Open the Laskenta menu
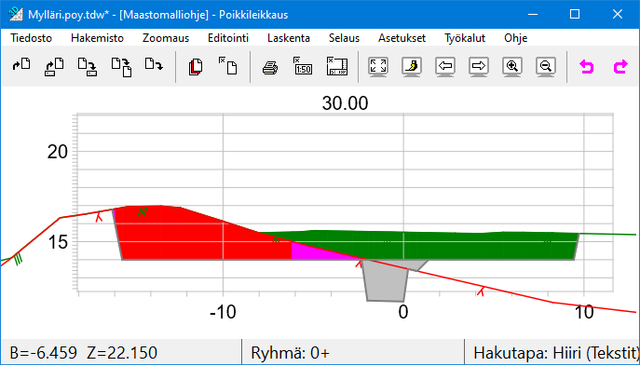640x365 pixels. pos(289,38)
